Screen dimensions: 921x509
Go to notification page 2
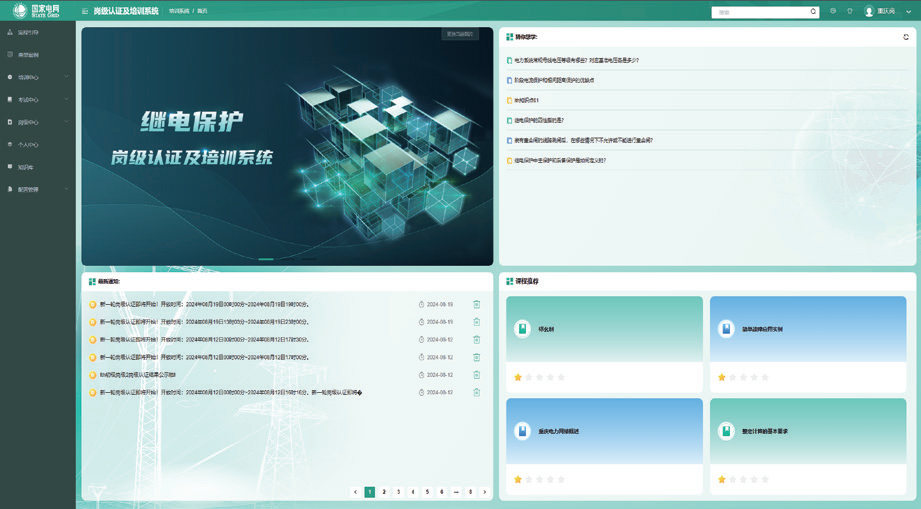pyautogui.click(x=384, y=492)
